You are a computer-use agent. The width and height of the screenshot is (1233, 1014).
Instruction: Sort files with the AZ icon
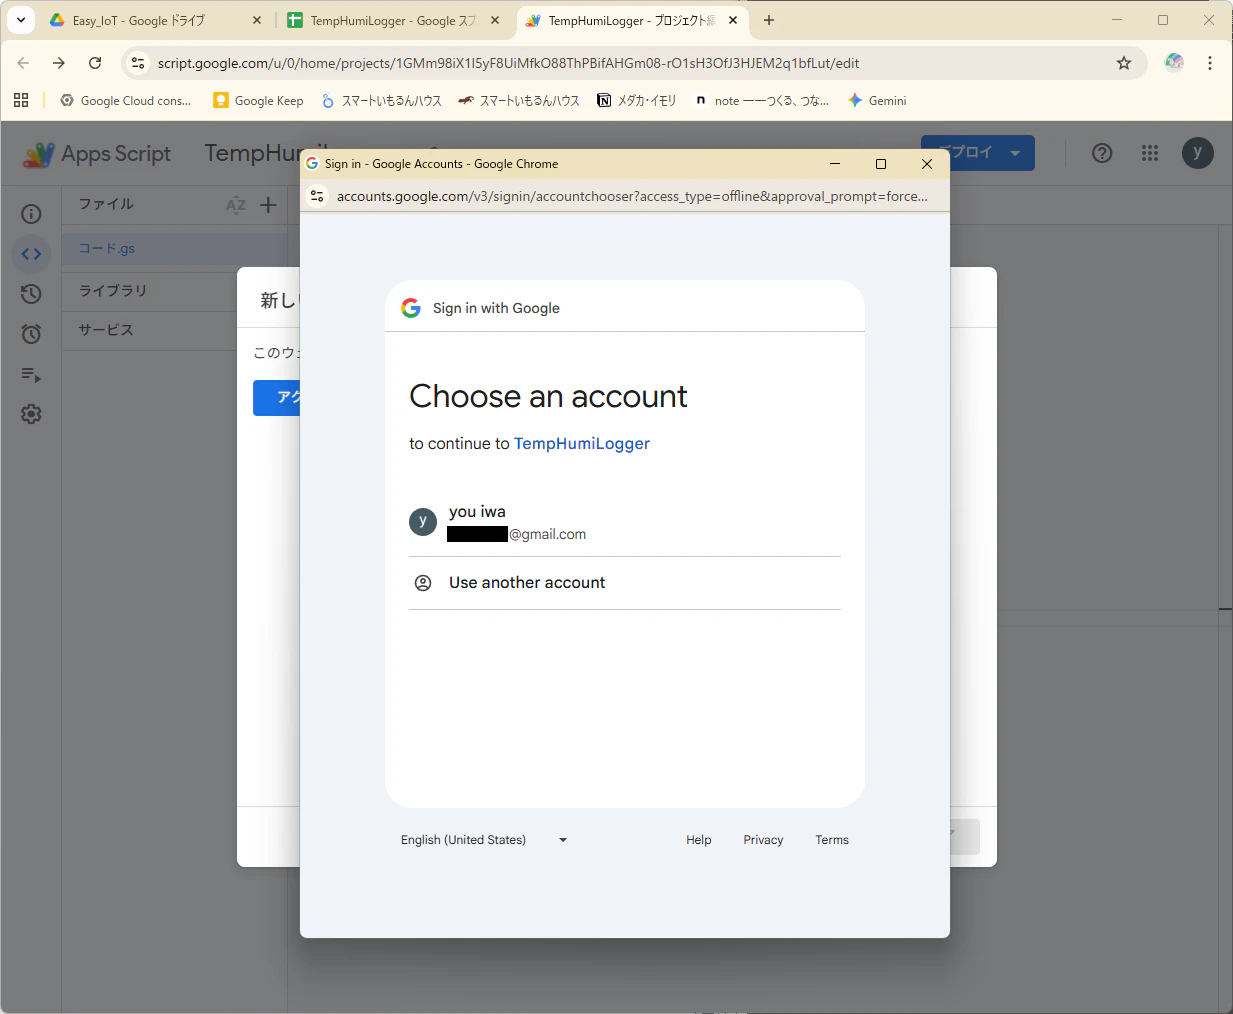pyautogui.click(x=236, y=205)
